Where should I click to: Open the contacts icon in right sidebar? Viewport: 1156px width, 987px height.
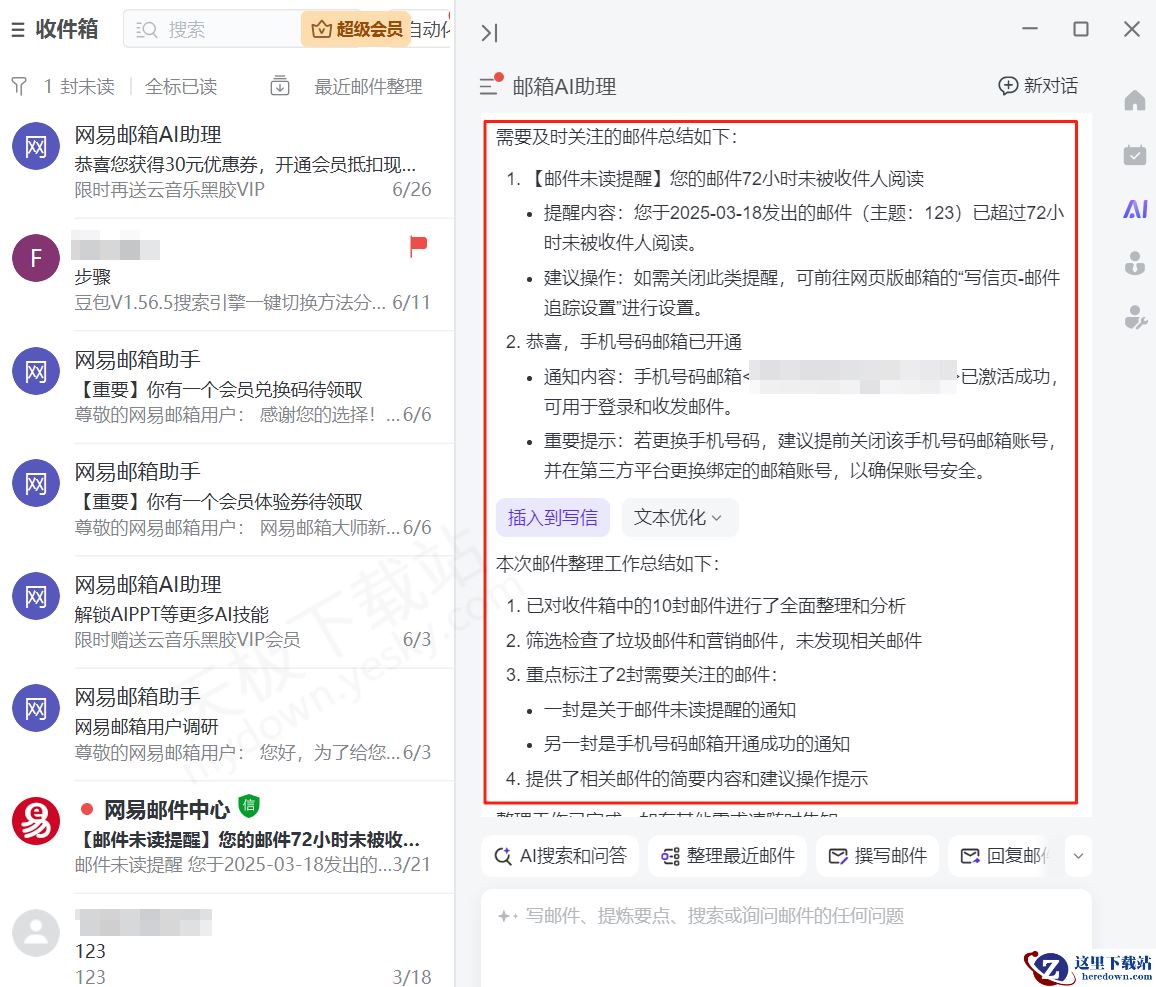coord(1135,262)
